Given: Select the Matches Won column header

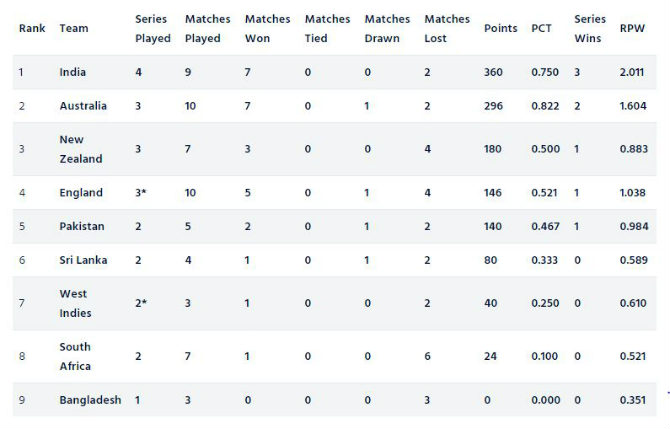Looking at the screenshot, I should point(267,29).
